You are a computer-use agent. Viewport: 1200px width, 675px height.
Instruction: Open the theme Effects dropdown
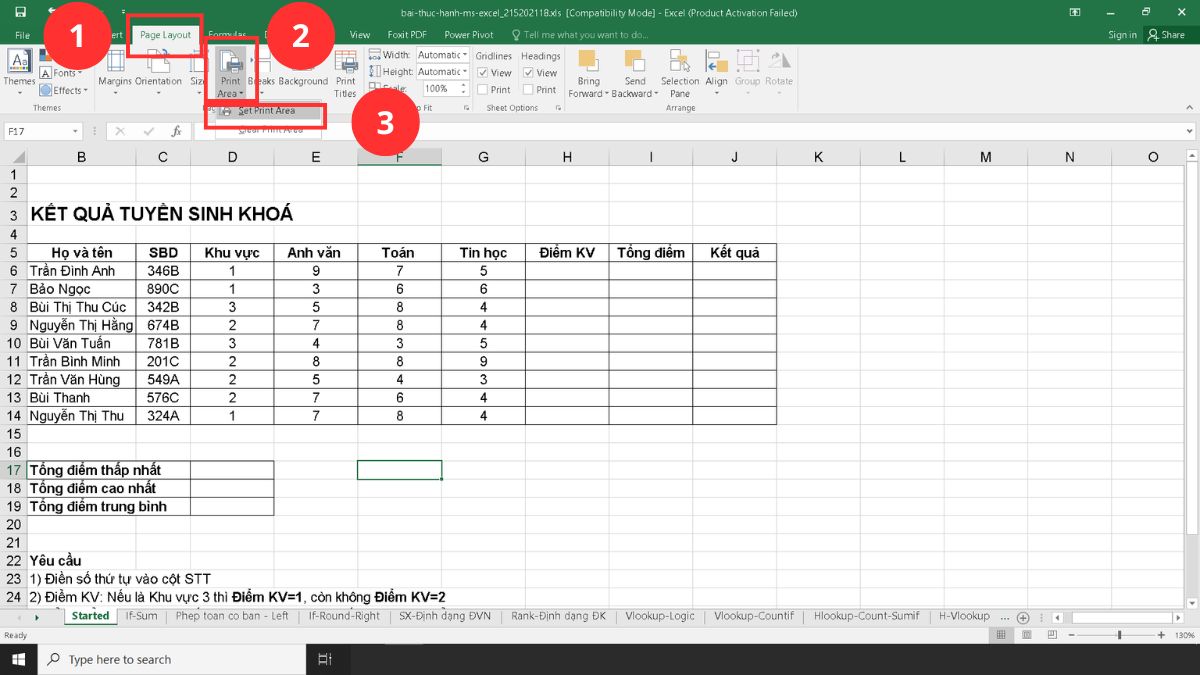click(x=66, y=90)
